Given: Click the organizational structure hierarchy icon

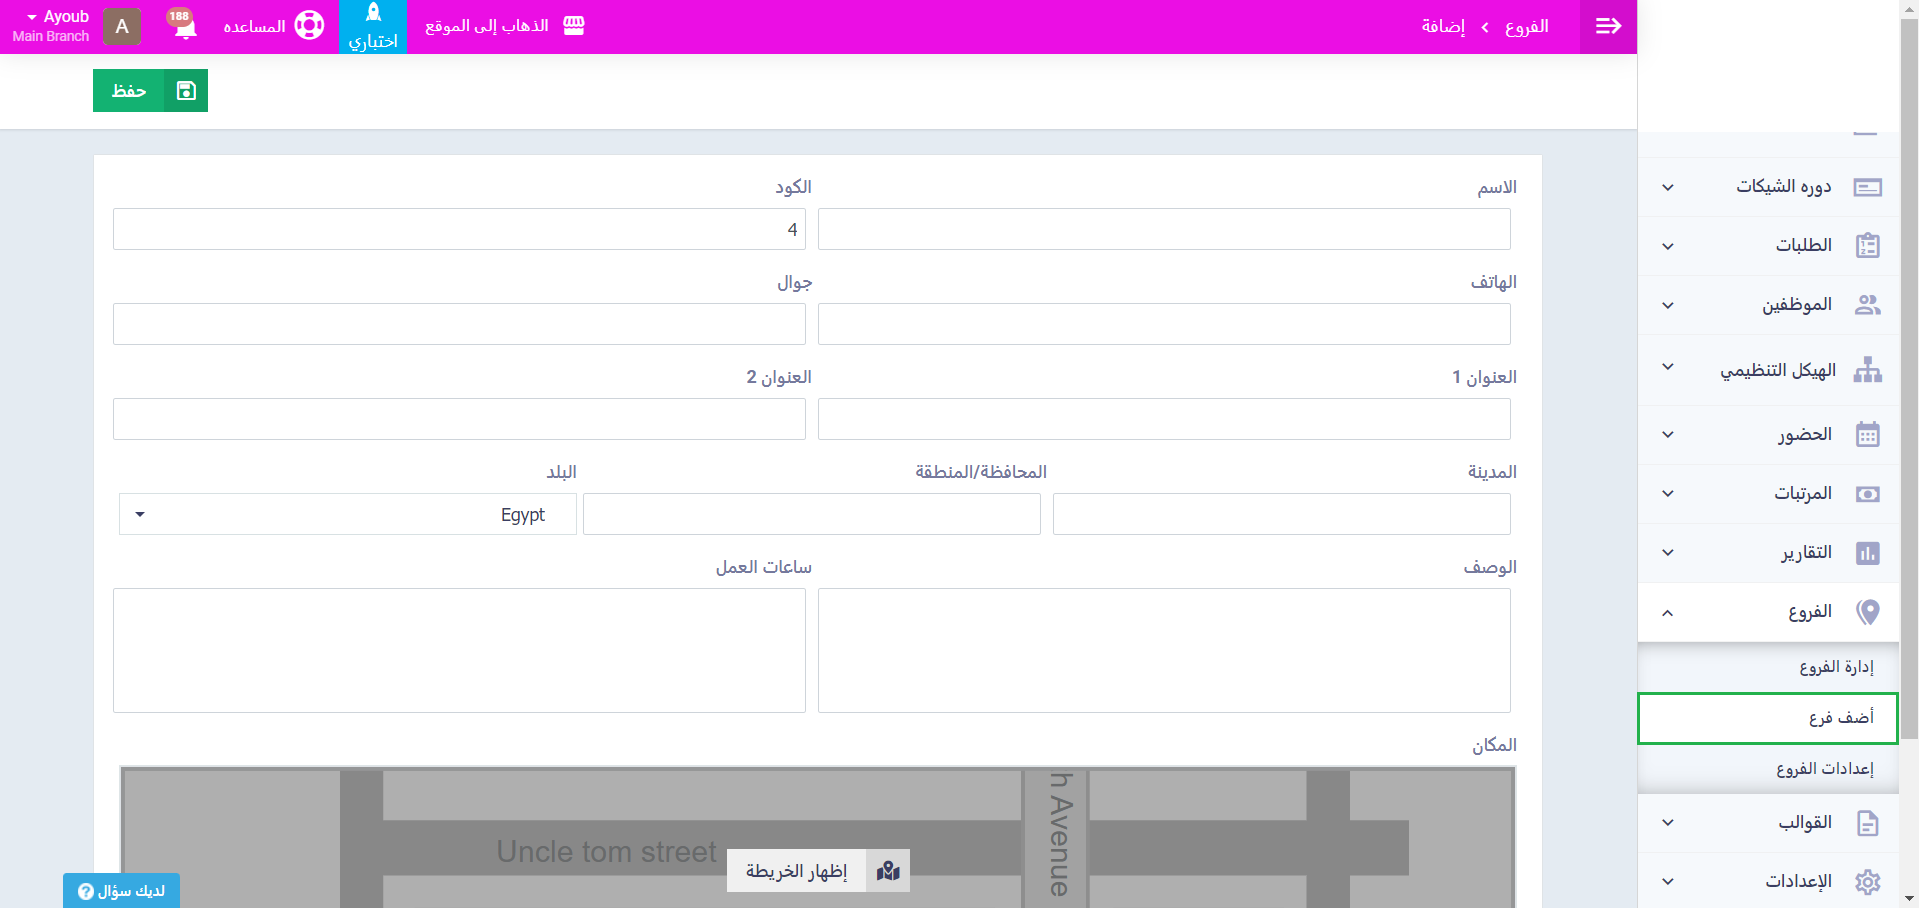Looking at the screenshot, I should 1867,370.
